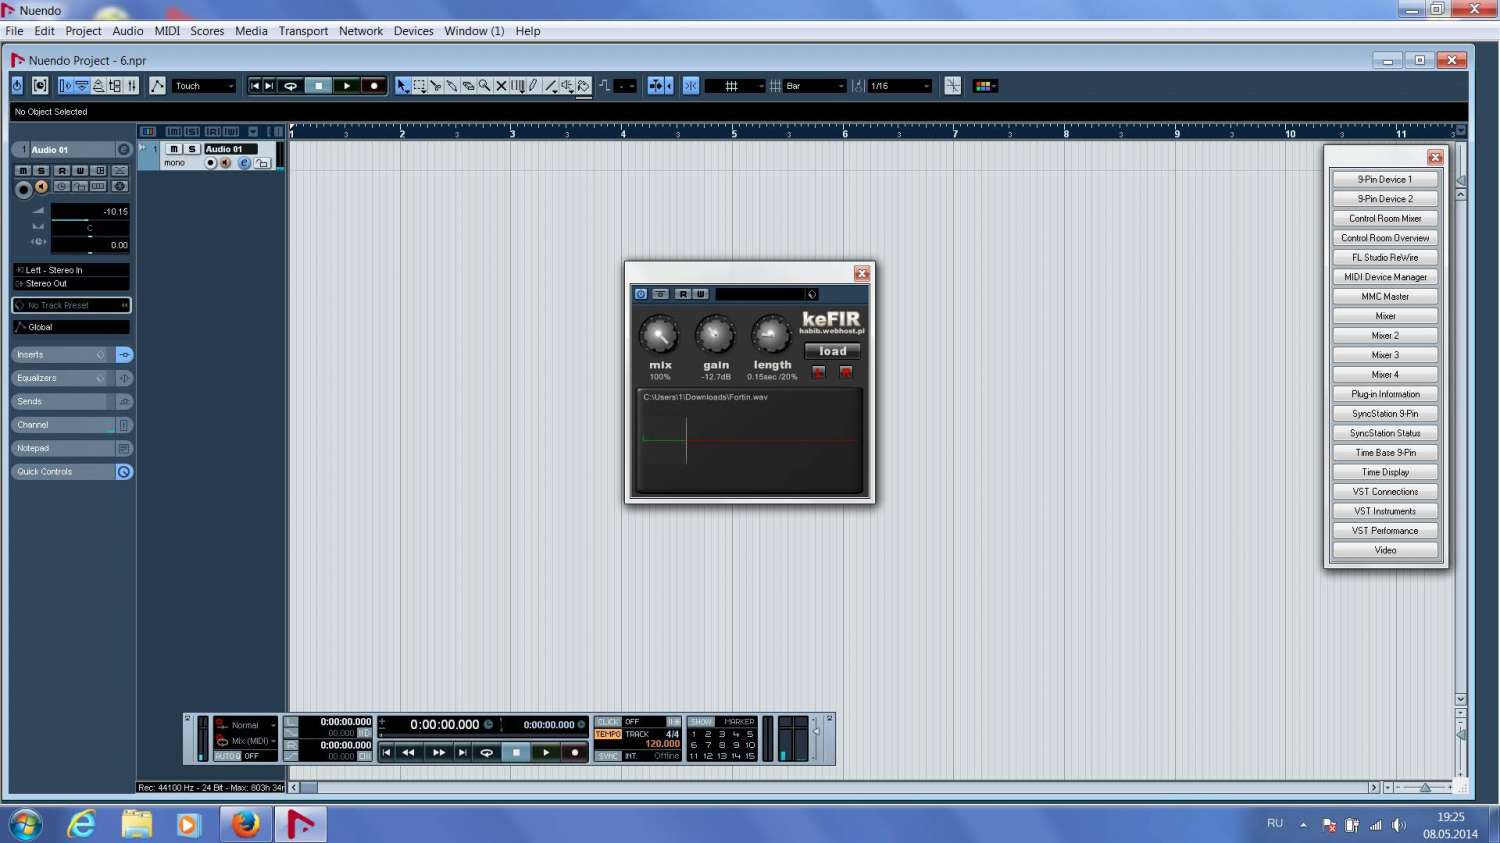Open the MIDI menu
Screen dimensions: 1500x843
(167, 31)
